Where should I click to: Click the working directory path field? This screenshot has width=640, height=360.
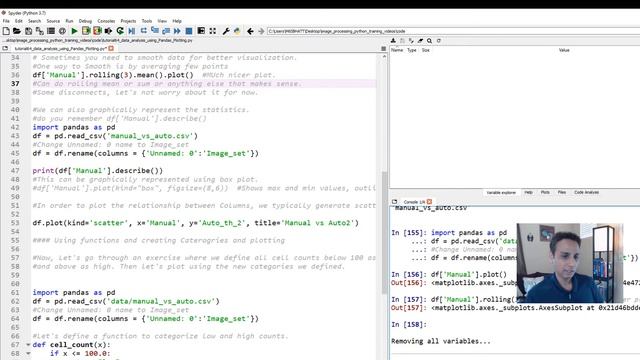453,31
